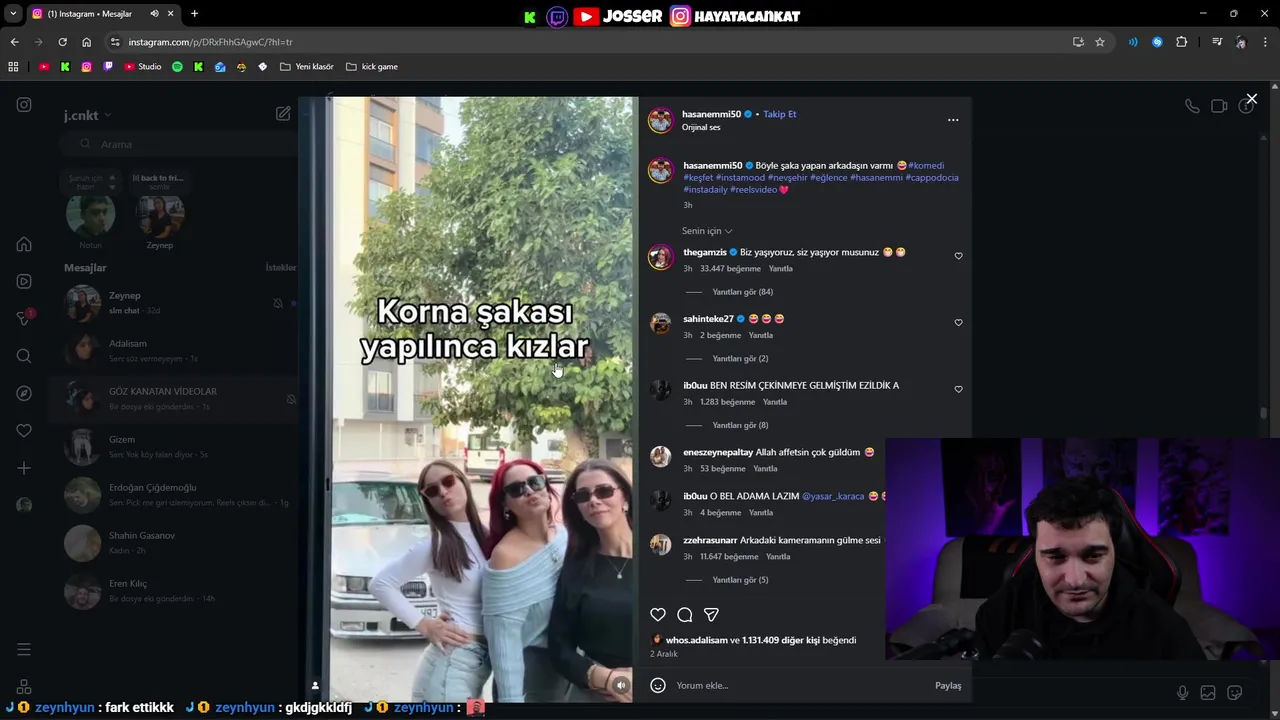The width and height of the screenshot is (1280, 720).
Task: Expand 8 replies under ib0uu comment
Action: click(x=740, y=426)
